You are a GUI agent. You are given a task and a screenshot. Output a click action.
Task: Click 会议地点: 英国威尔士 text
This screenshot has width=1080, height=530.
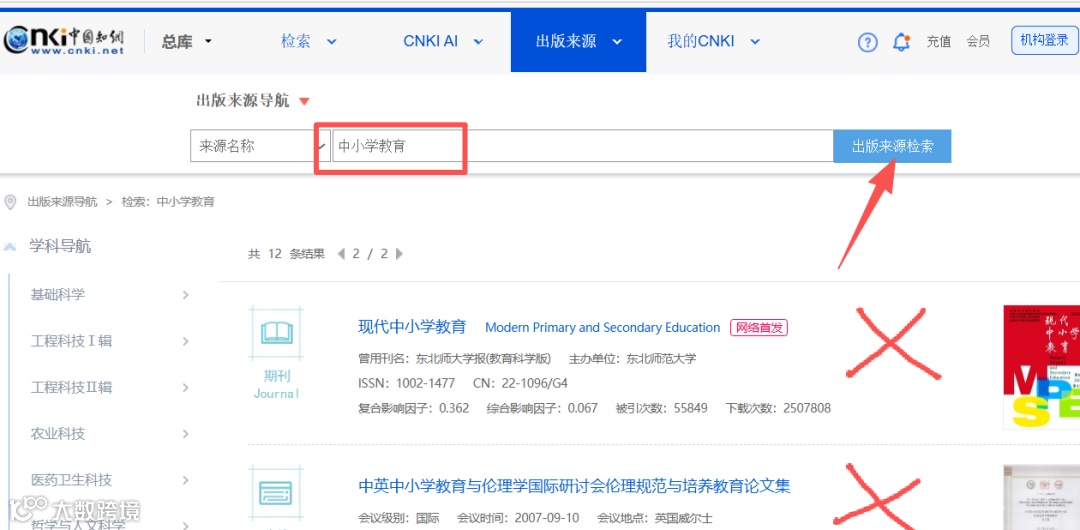point(654,518)
